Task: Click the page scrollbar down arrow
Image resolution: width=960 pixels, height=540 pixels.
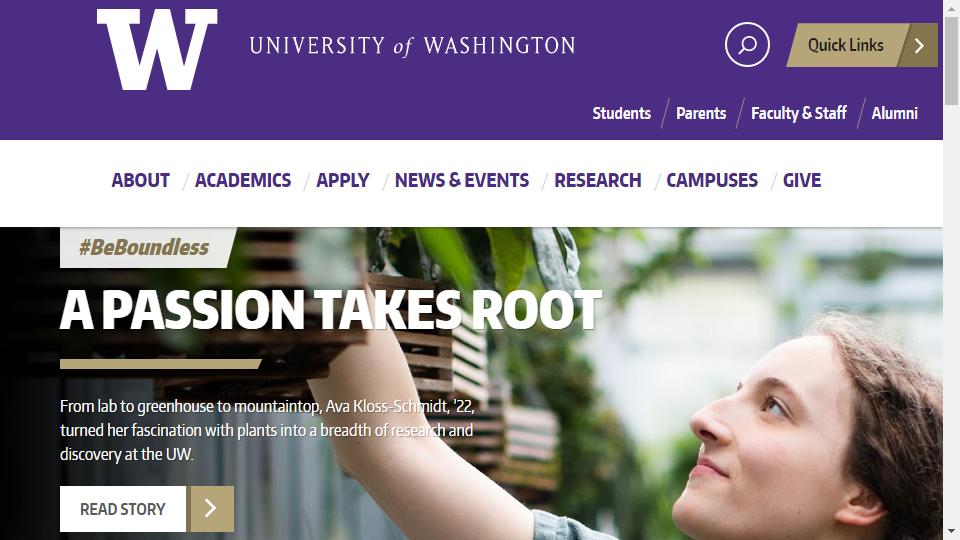Action: [951, 531]
